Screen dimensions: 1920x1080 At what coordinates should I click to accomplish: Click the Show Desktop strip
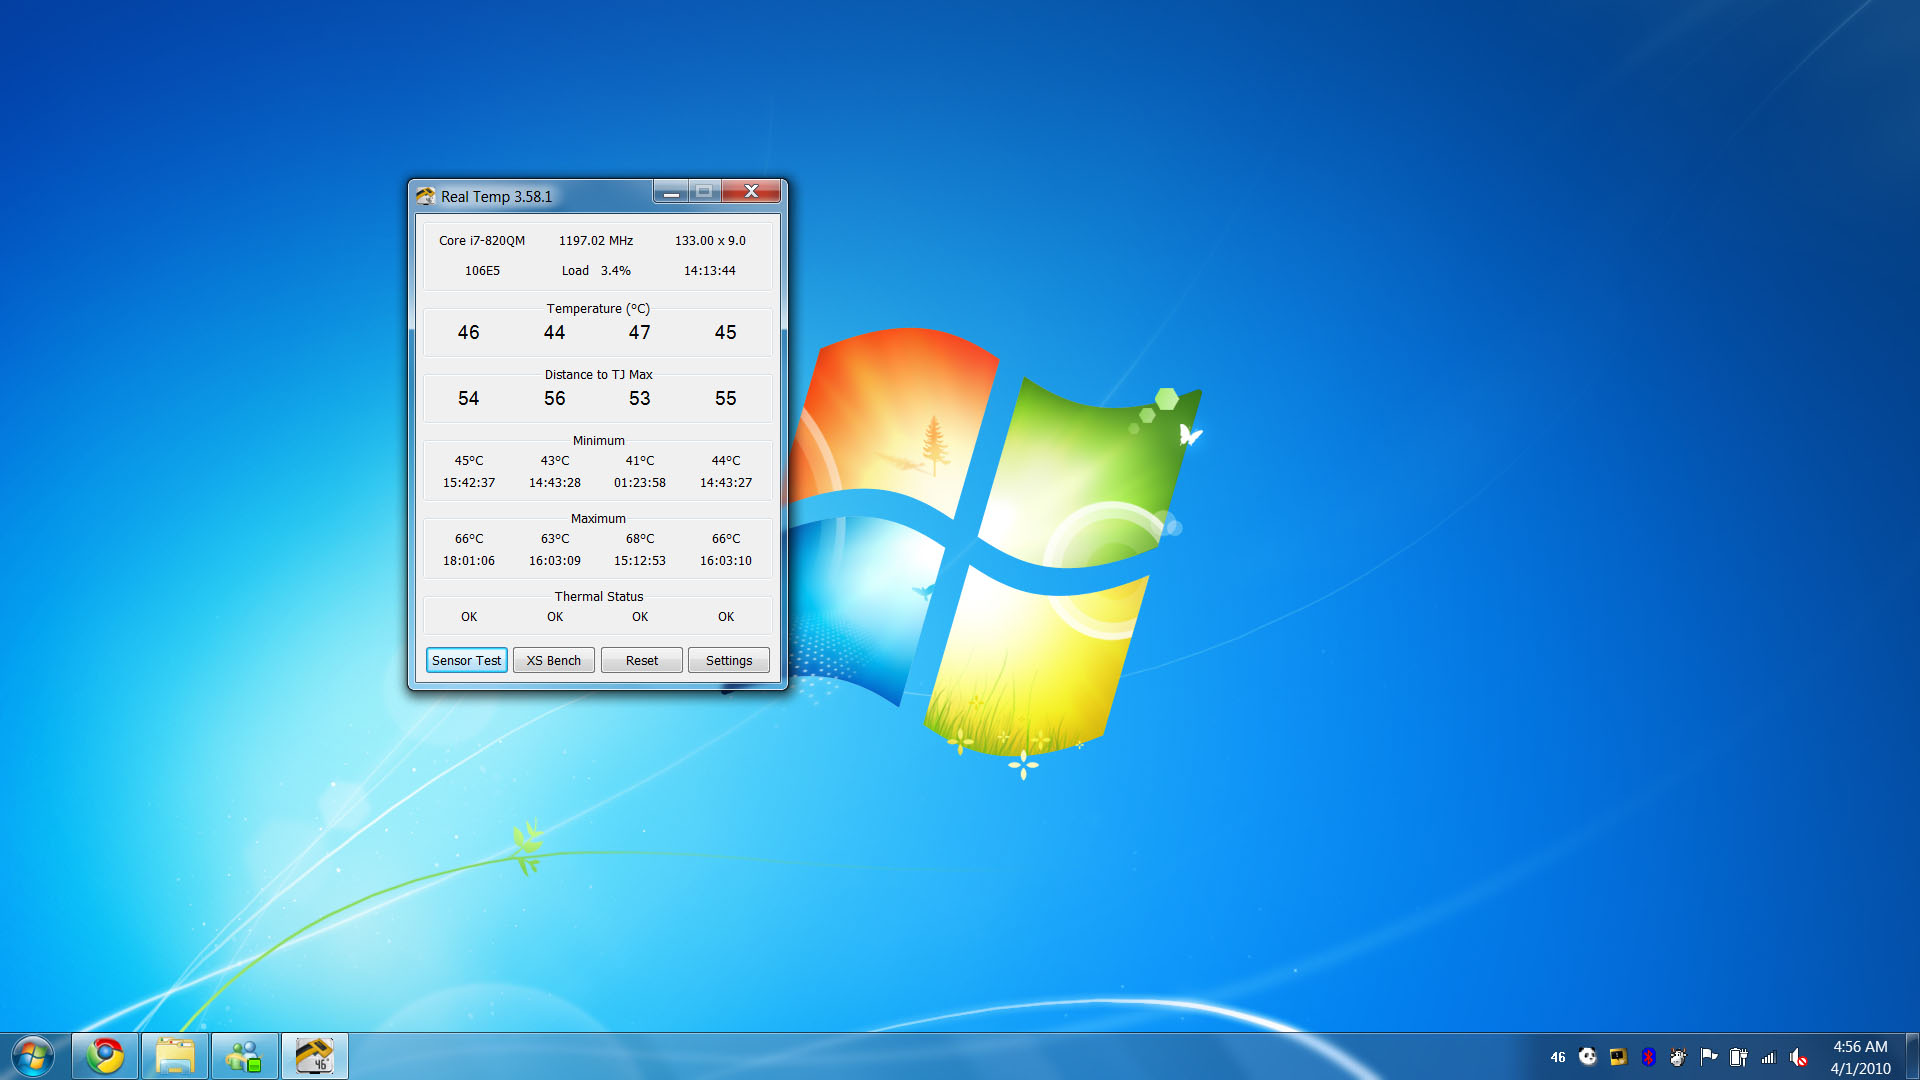point(1912,1056)
